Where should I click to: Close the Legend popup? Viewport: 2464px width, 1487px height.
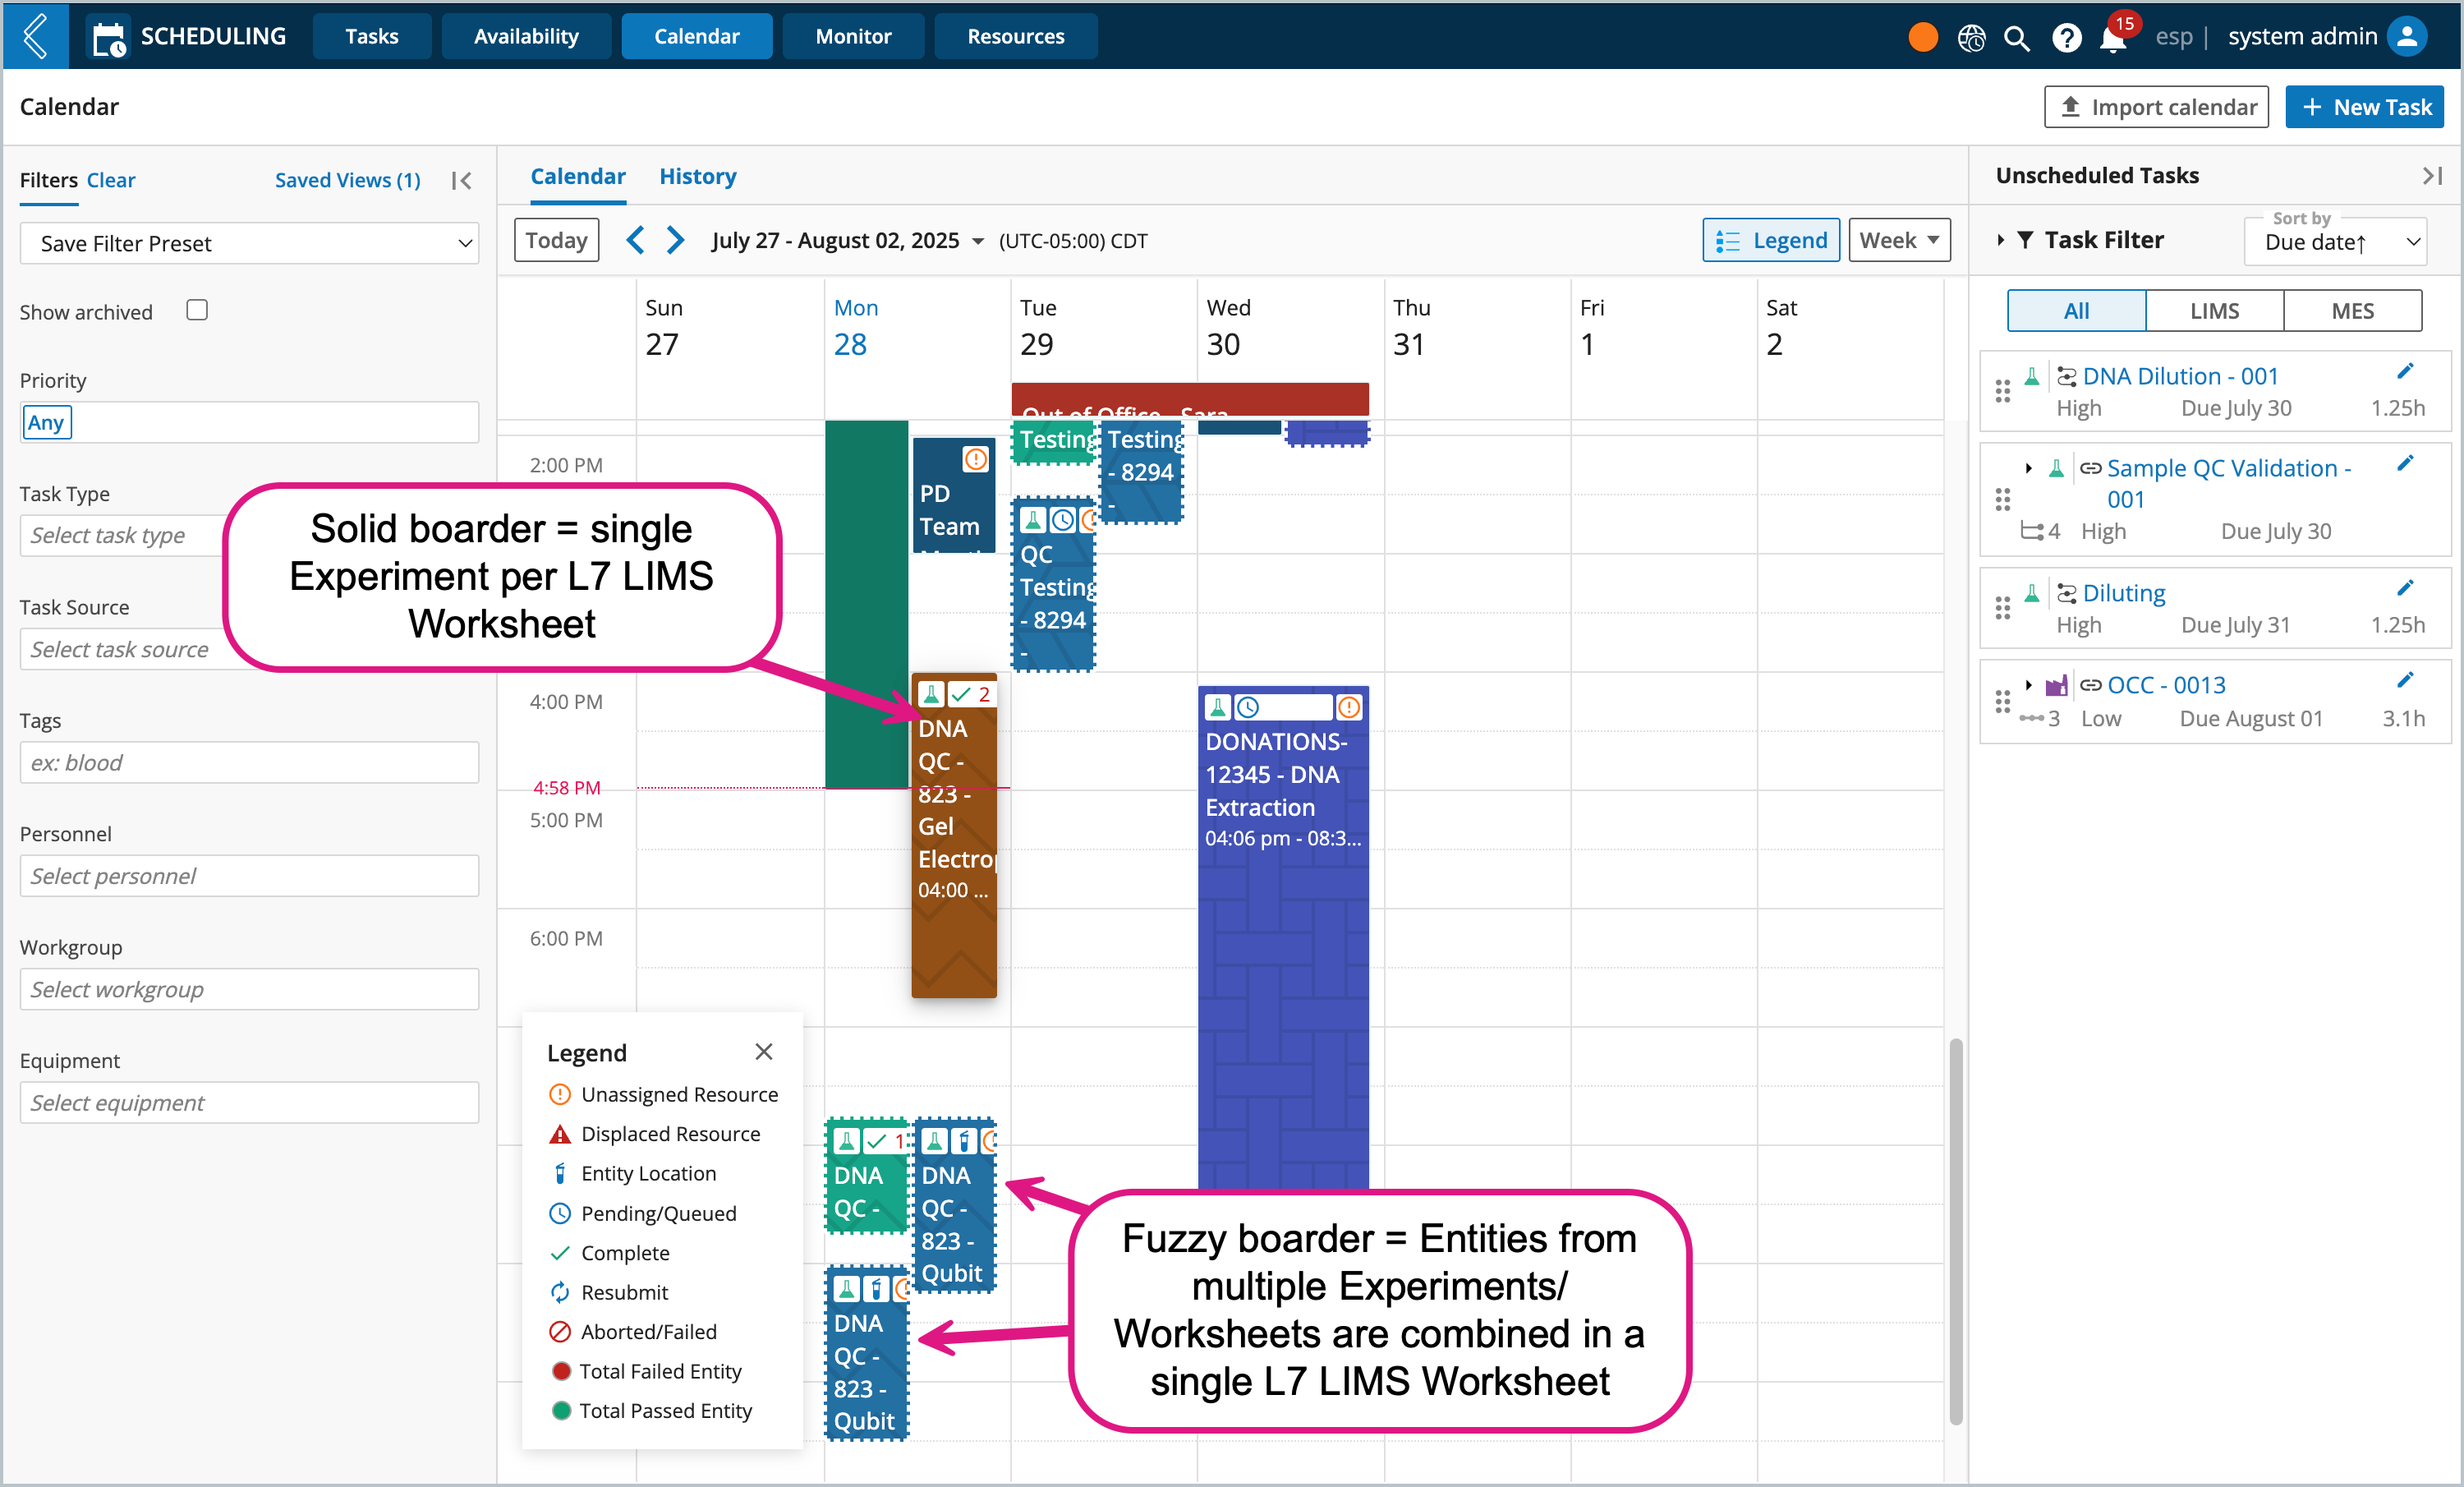click(x=764, y=1051)
